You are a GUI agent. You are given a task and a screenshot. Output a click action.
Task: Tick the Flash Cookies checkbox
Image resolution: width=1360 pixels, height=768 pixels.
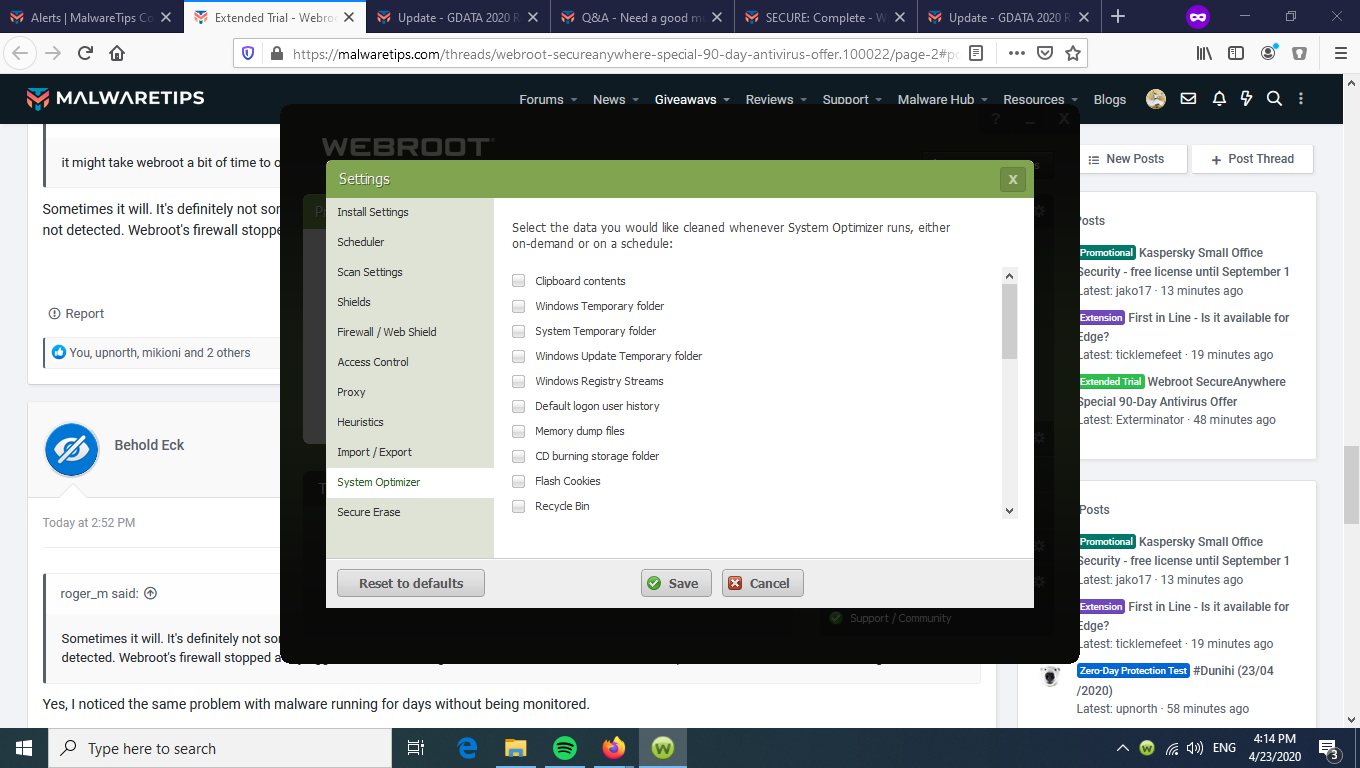[519, 481]
